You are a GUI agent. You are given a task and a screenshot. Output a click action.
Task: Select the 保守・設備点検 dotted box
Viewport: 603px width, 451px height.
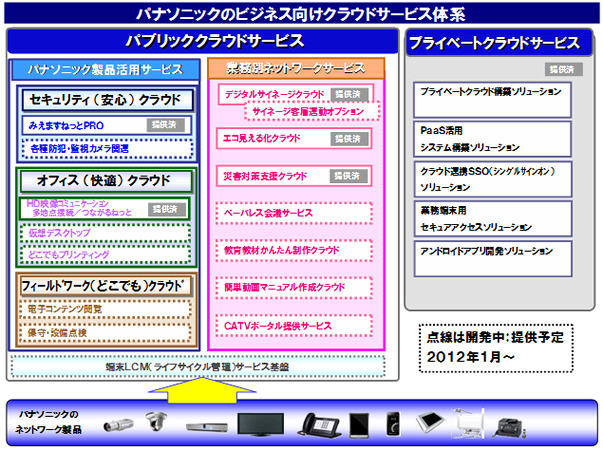(x=105, y=333)
